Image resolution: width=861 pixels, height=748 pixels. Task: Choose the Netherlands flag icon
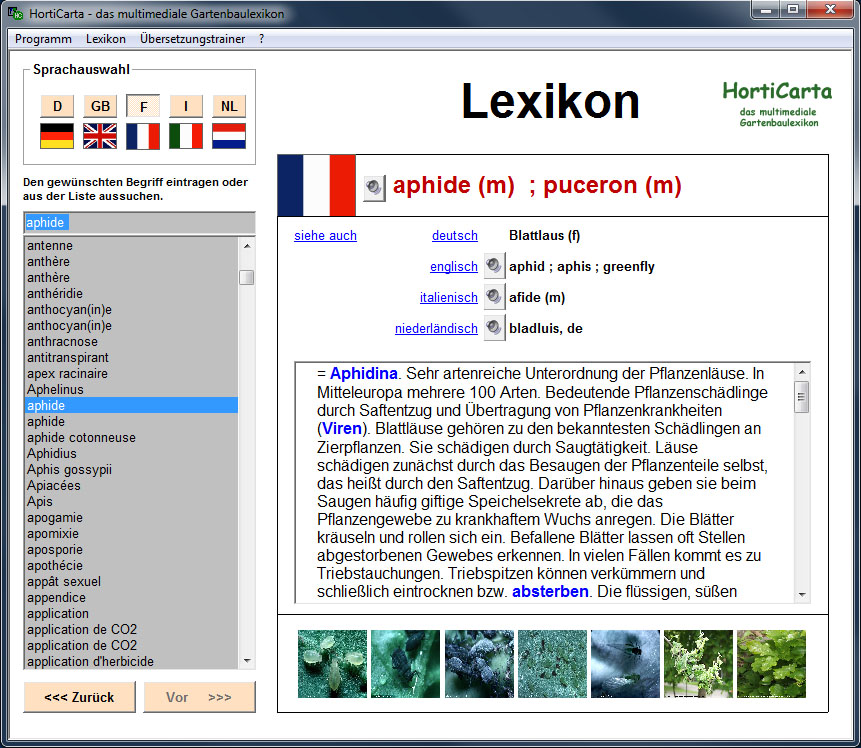point(229,136)
